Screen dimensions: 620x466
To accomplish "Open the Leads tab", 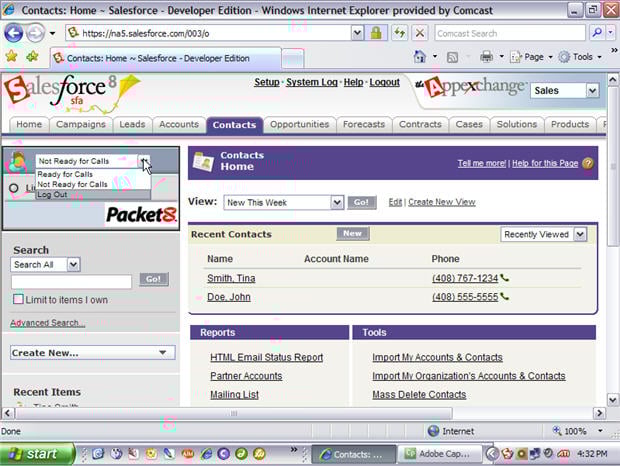I will pyautogui.click(x=132, y=125).
